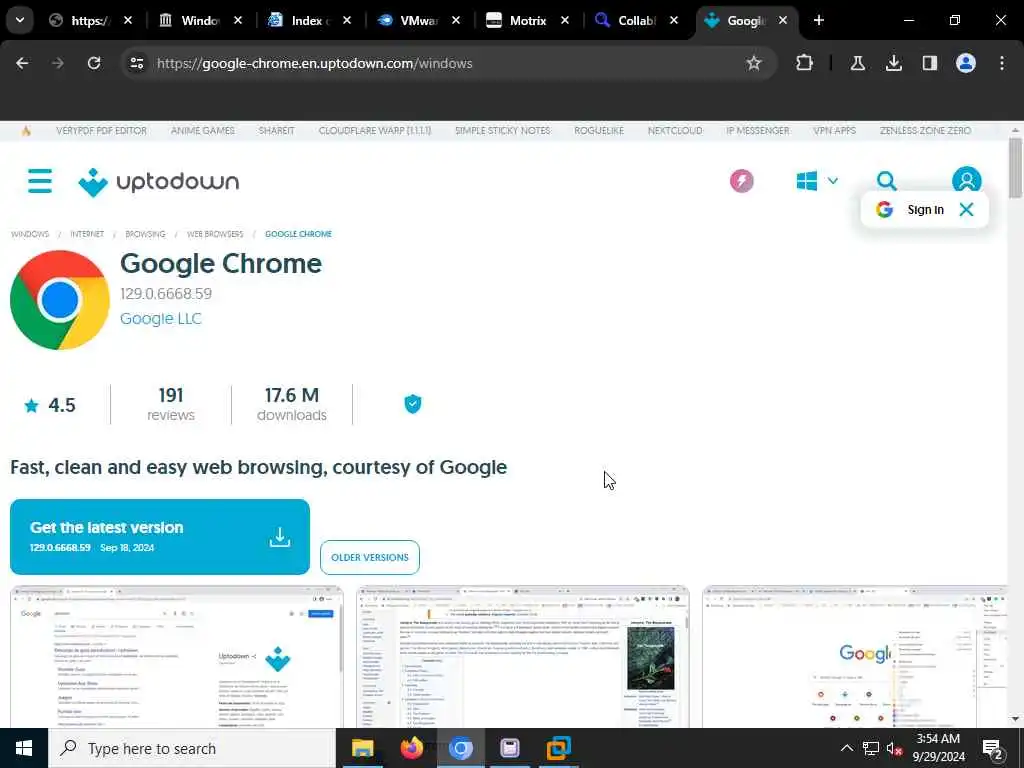Open ROGUELIKE trending link

pyautogui.click(x=599, y=131)
